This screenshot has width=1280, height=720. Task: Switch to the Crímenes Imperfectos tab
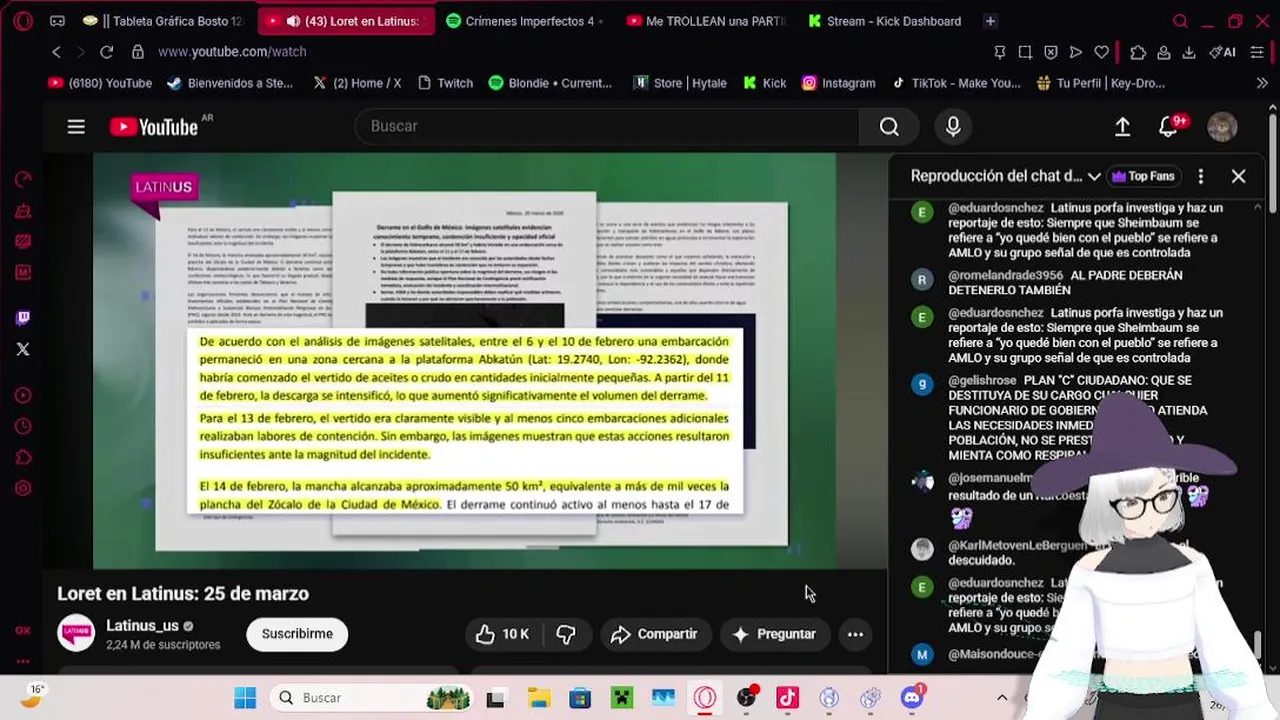(524, 21)
